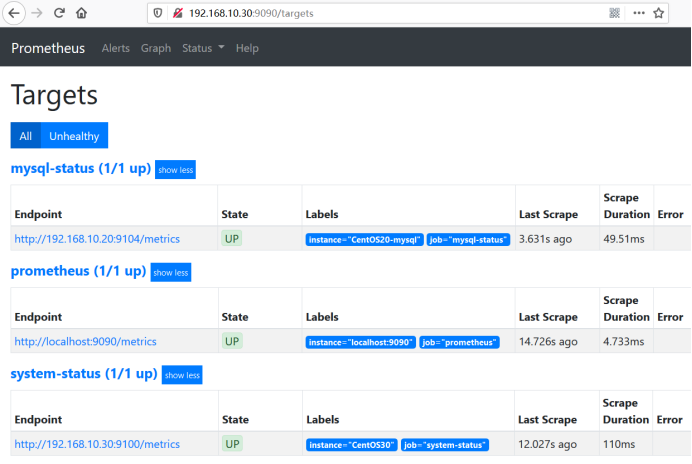Click Last Scrape header in system-status table
The image size is (692, 464).
[x=547, y=419]
